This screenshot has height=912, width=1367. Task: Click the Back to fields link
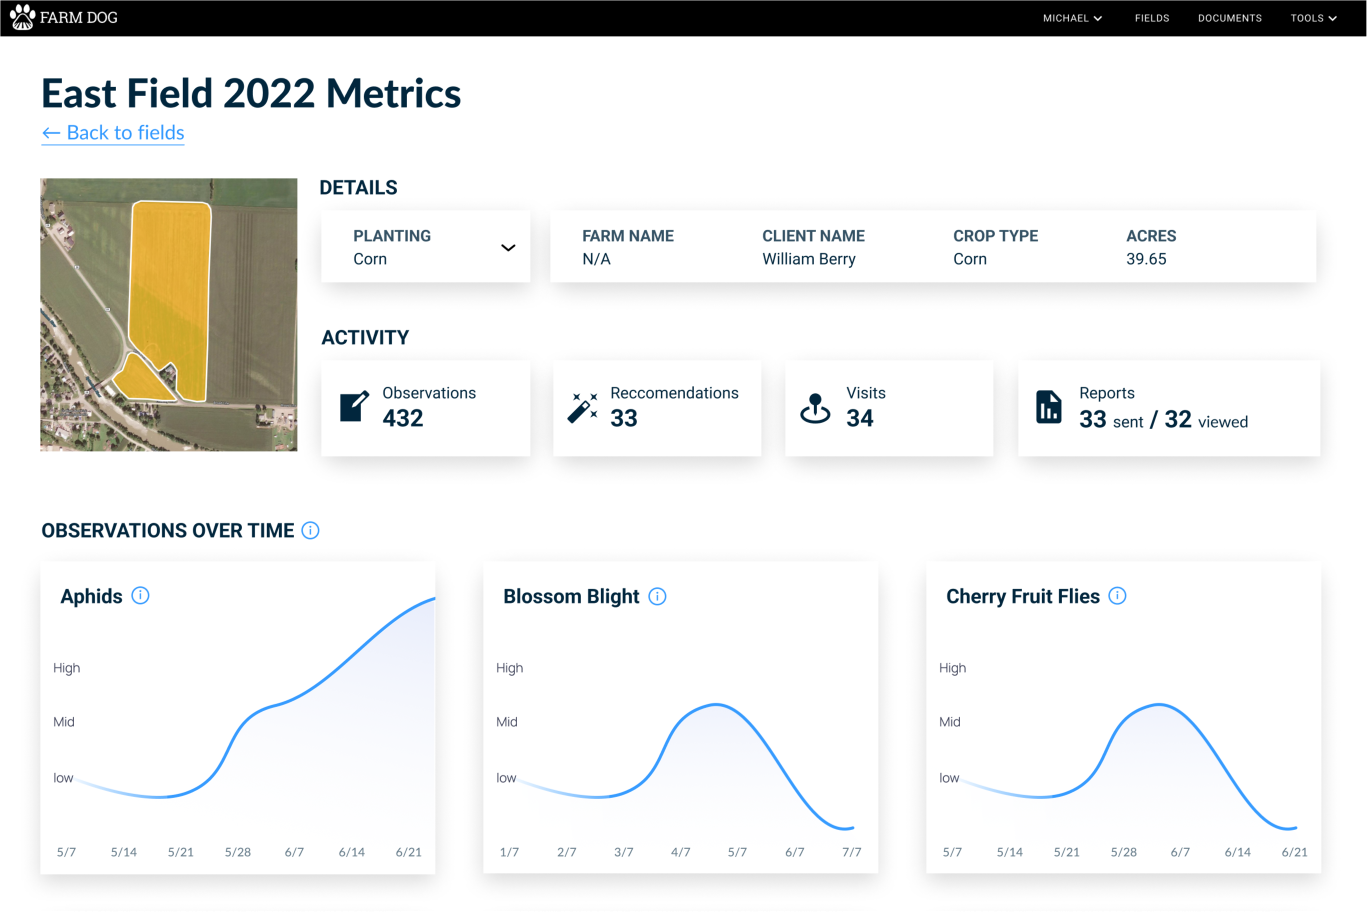tap(112, 132)
